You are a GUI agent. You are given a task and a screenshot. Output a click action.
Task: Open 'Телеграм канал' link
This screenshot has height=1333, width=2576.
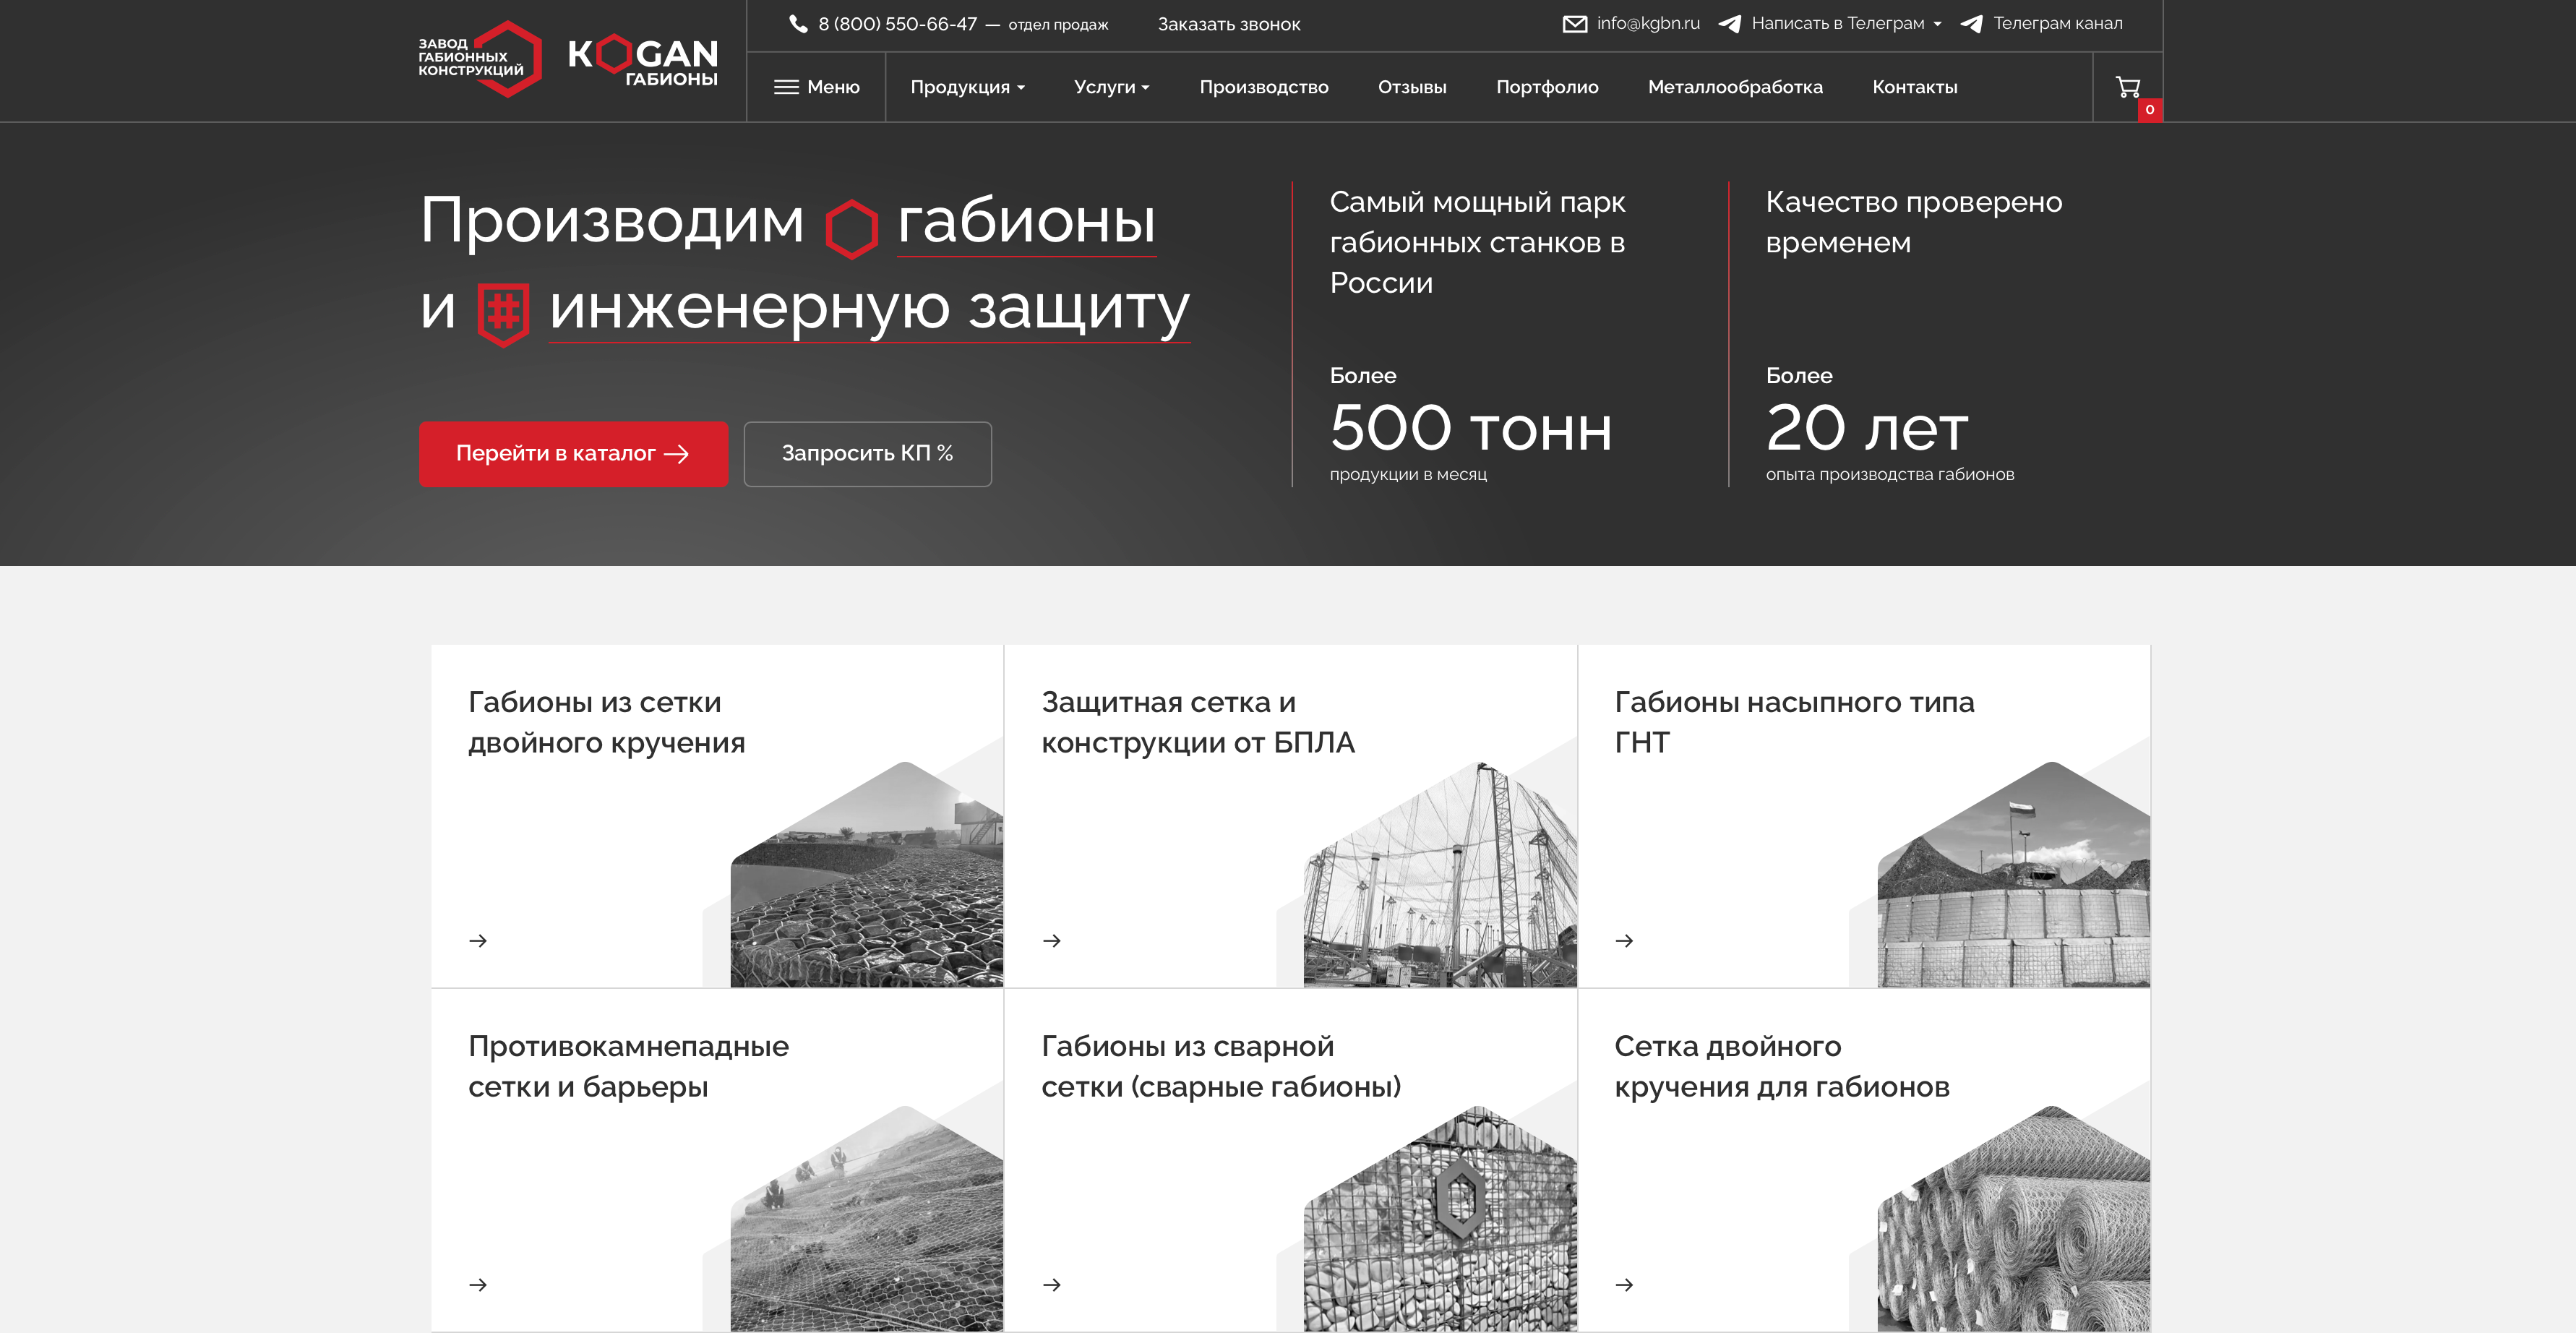click(2057, 24)
